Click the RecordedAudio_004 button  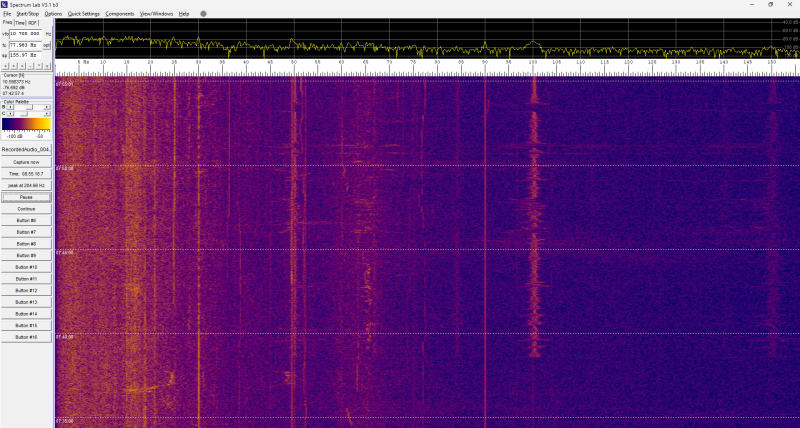(x=26, y=150)
